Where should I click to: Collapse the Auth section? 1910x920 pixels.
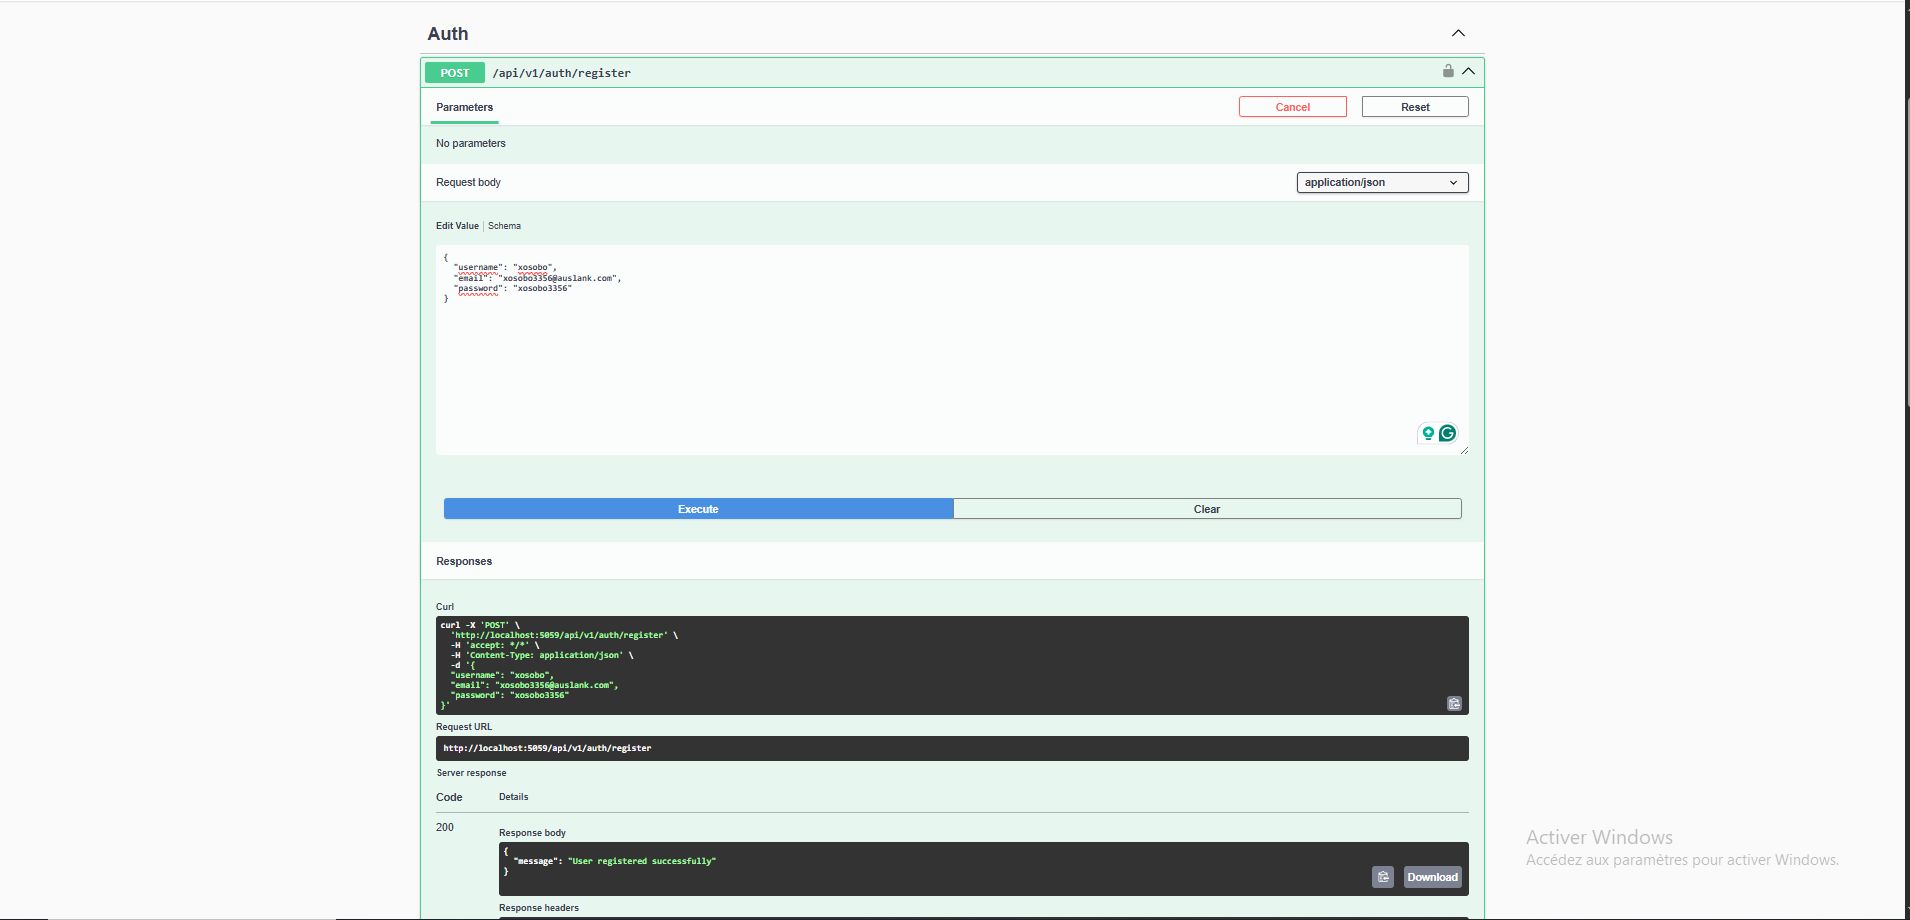point(1458,33)
